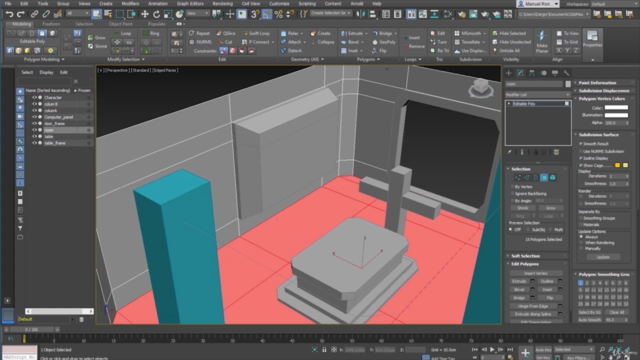Toggle the Percent Snap icon

(x=279, y=15)
